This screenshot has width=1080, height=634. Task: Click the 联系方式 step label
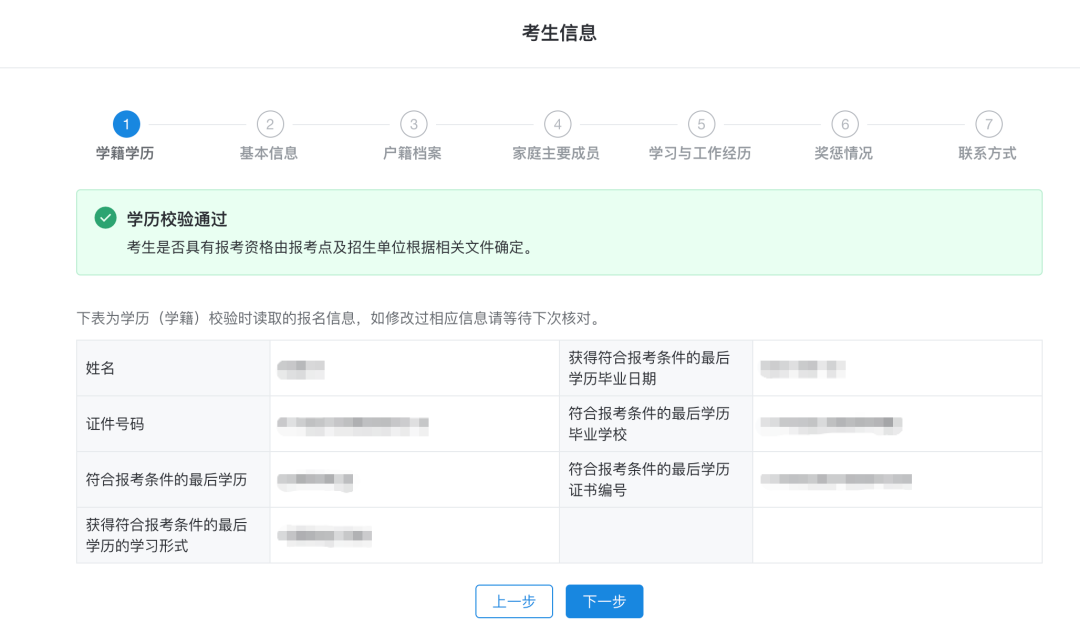click(988, 153)
